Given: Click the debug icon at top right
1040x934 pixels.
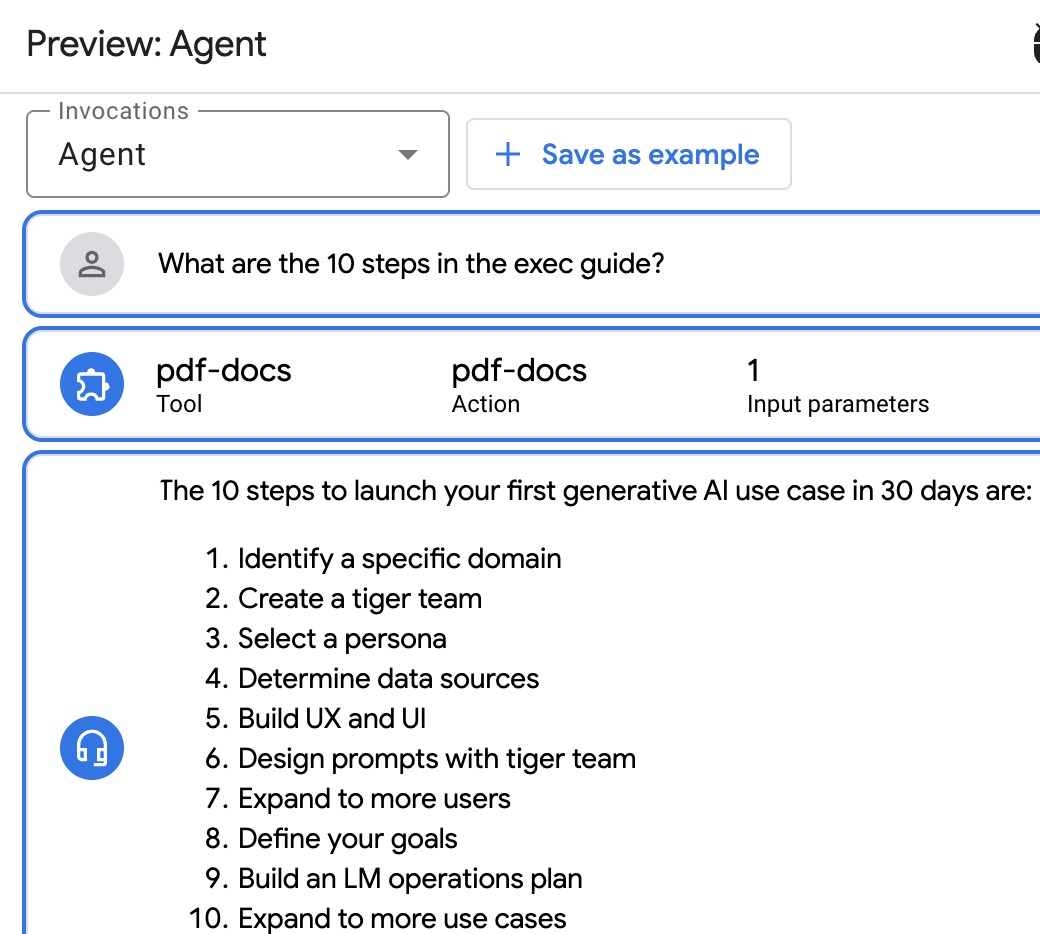Looking at the screenshot, I should click(1034, 44).
